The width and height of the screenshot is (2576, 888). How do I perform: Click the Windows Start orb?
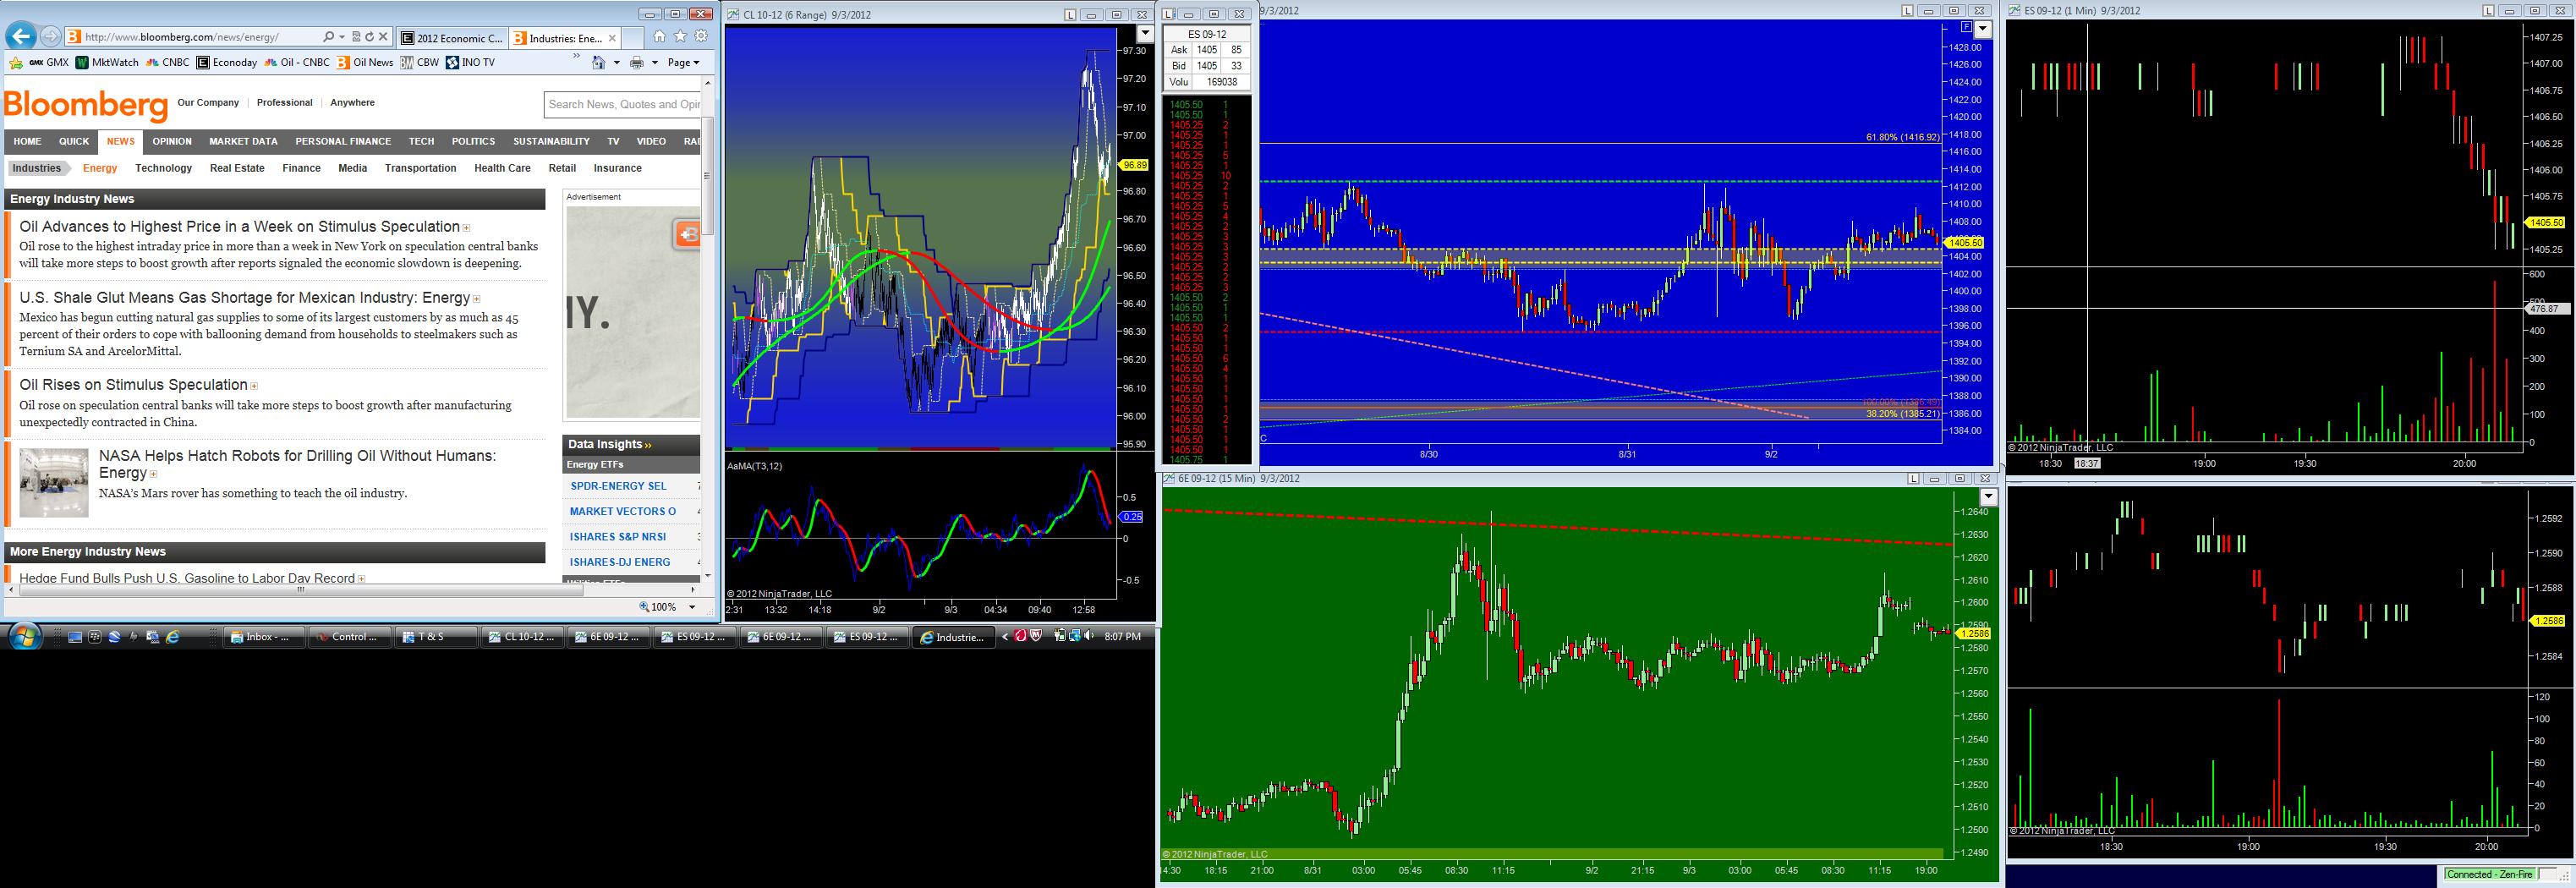coord(24,636)
